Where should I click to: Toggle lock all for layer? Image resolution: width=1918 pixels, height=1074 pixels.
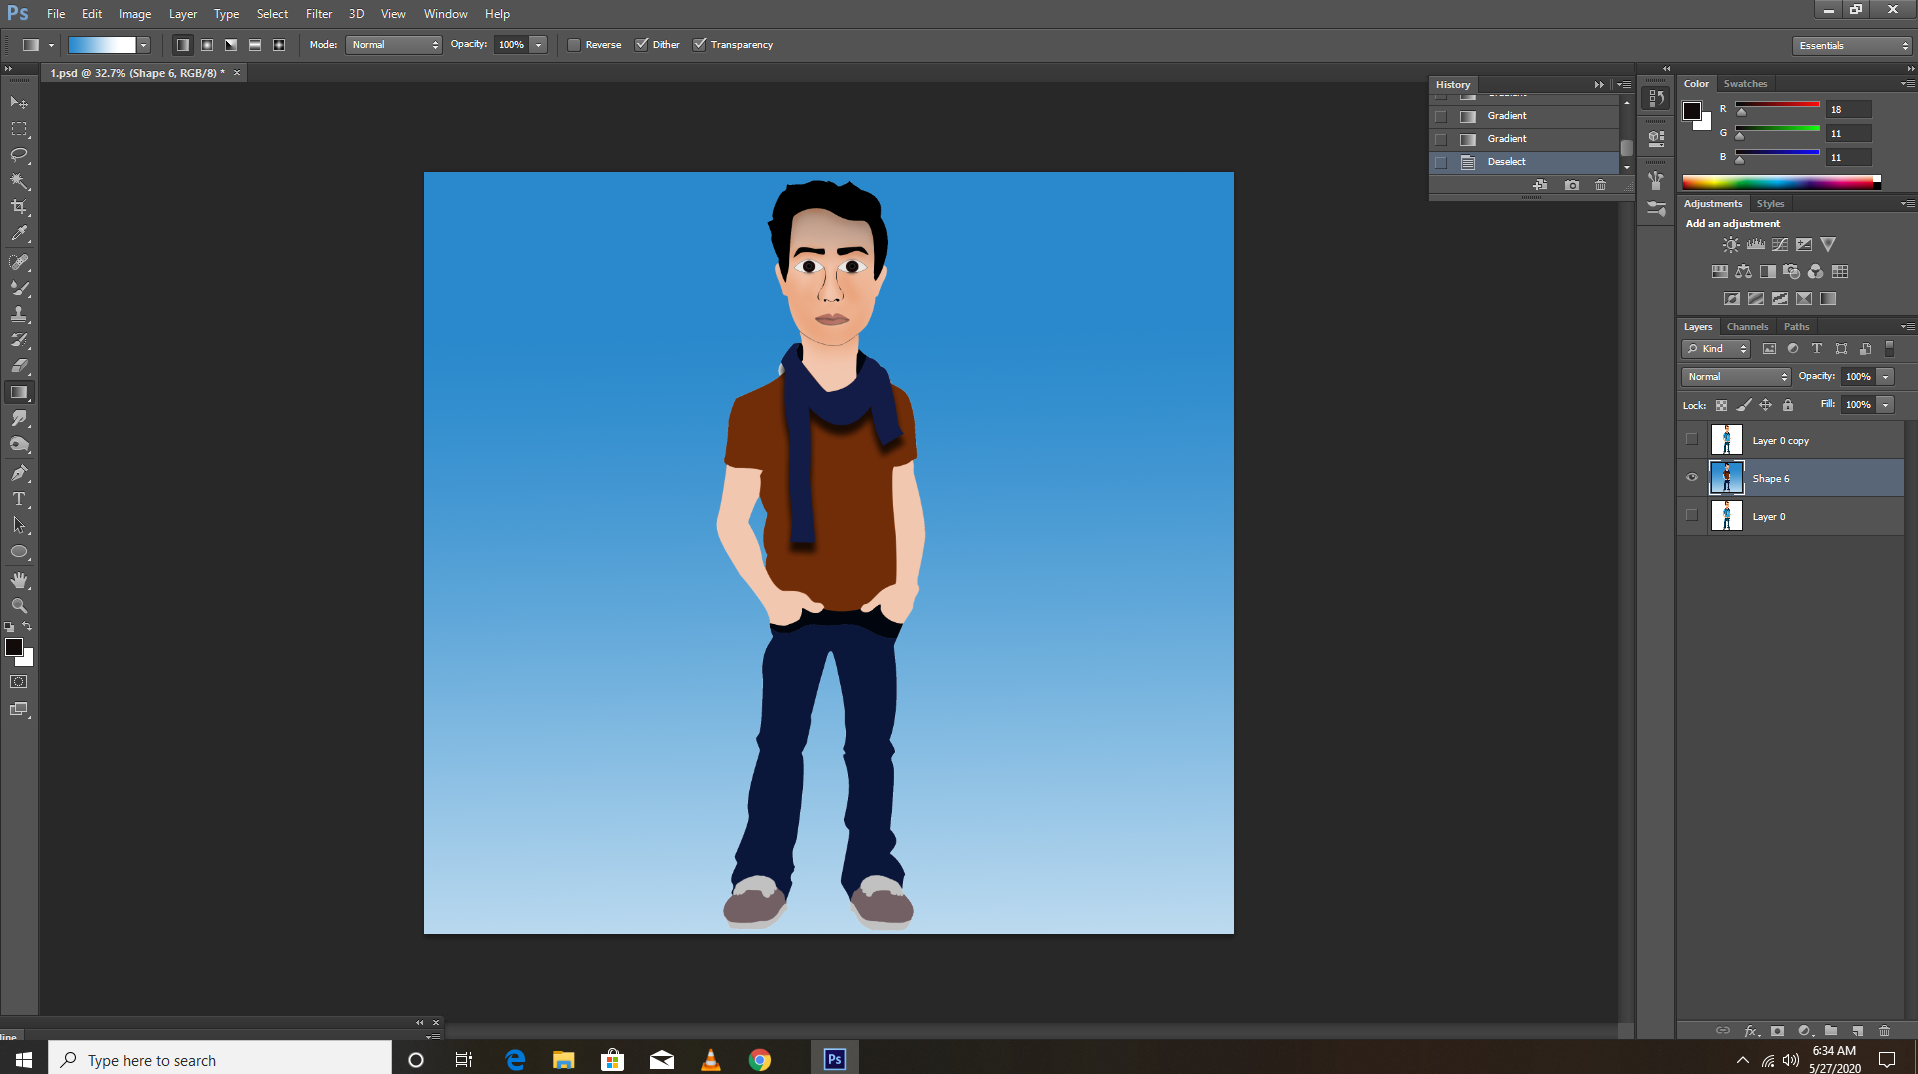pos(1788,405)
